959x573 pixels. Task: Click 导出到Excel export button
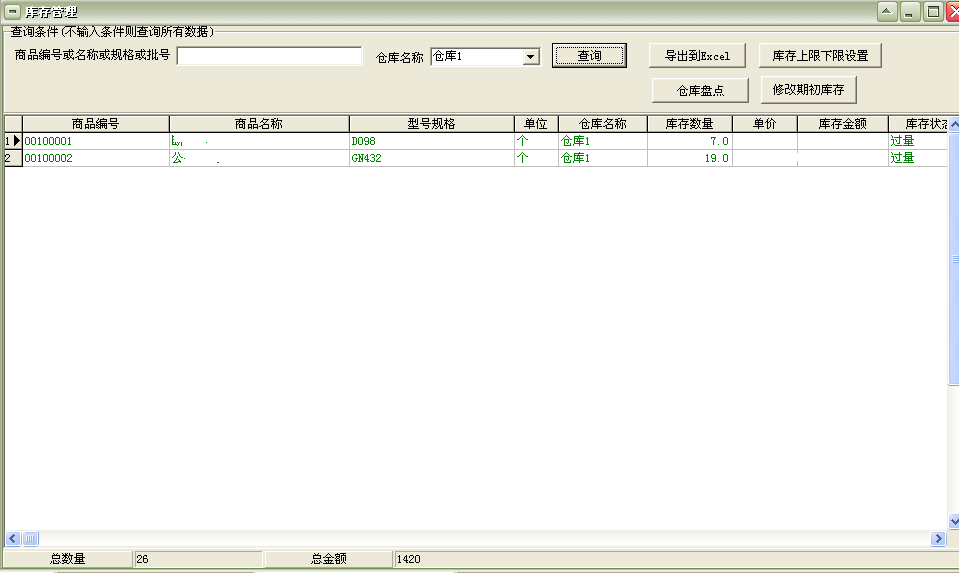(x=697, y=56)
